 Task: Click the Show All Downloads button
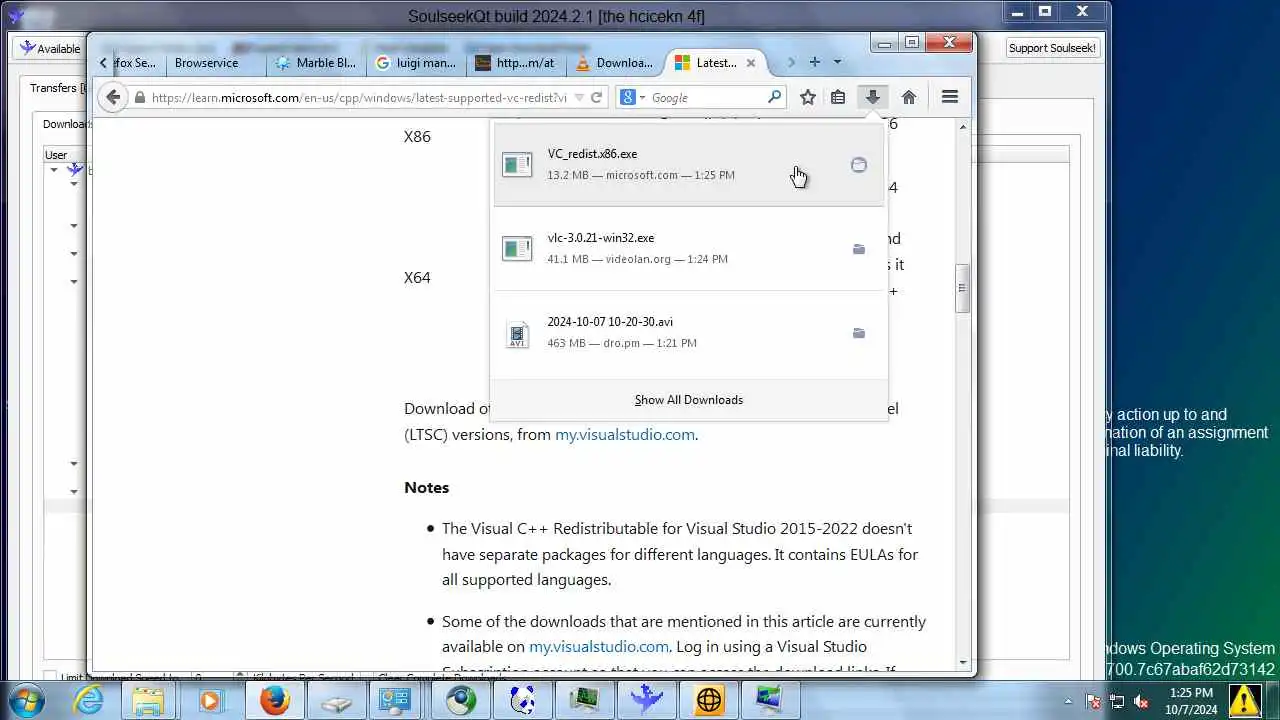point(689,400)
